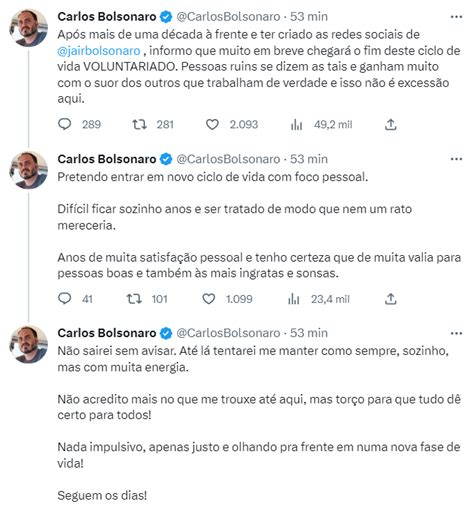This screenshot has height=511, width=474.
Task: Open Carlos Bolsonaro name on second tweet
Action: (x=107, y=159)
